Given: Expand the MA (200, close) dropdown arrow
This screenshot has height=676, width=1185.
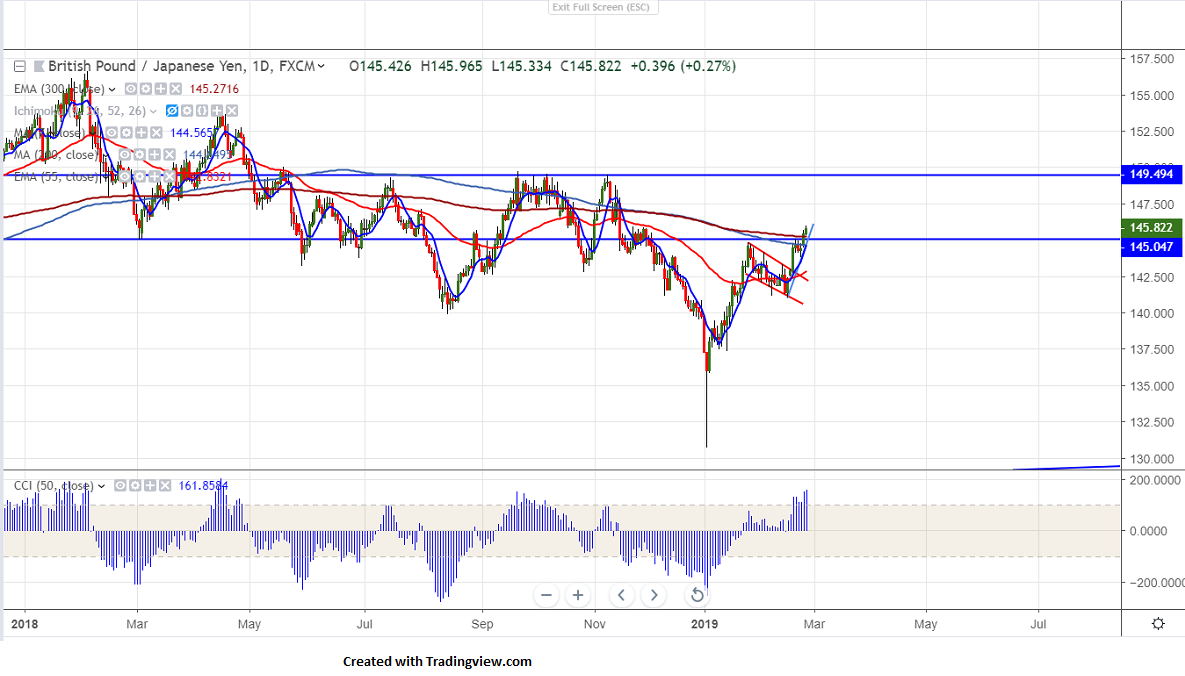Looking at the screenshot, I should [x=106, y=156].
